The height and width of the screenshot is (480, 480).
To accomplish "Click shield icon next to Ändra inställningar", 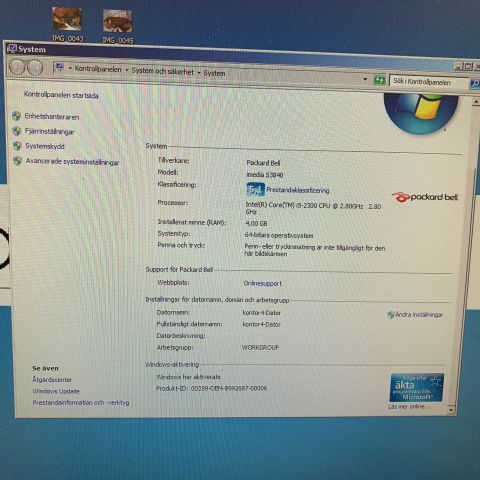I will 391,314.
